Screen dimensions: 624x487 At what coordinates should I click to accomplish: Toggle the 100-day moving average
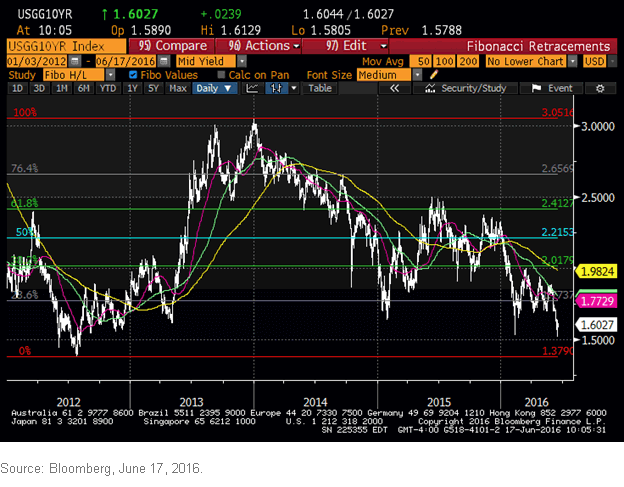(x=444, y=61)
